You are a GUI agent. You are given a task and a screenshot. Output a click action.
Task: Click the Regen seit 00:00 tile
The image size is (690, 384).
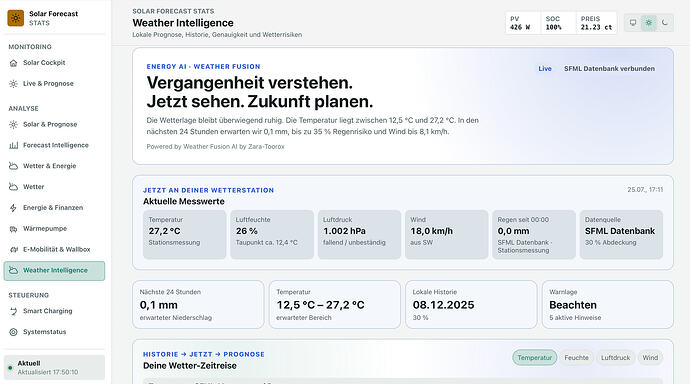click(x=534, y=234)
